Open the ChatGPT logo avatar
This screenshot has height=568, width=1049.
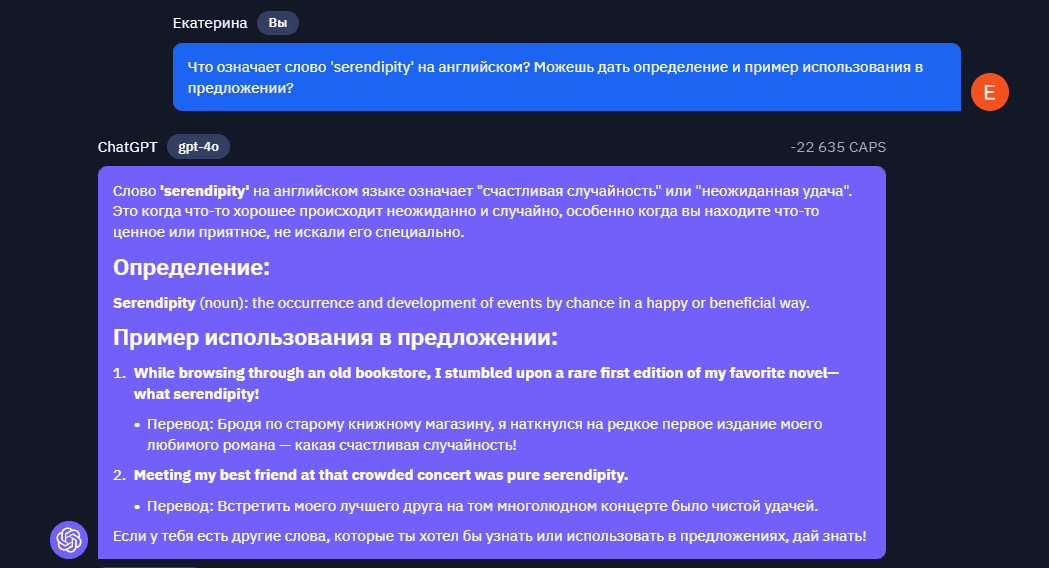point(69,539)
